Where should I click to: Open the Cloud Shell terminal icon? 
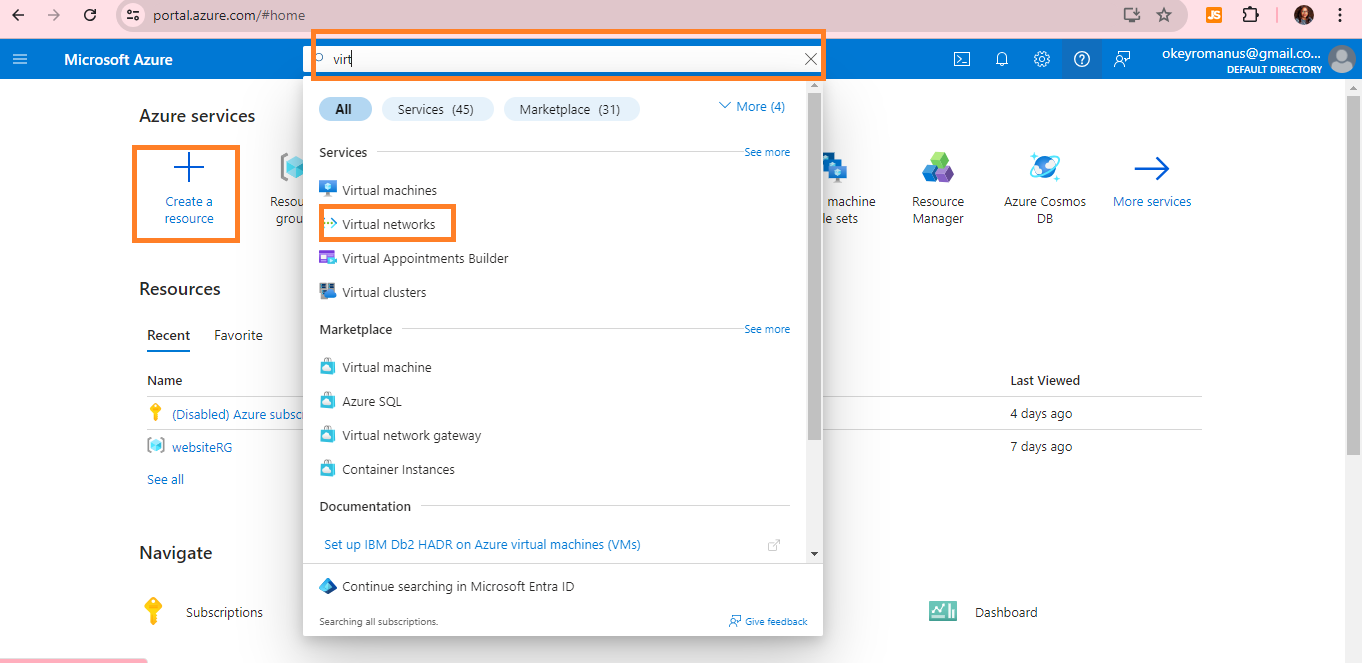[x=961, y=59]
